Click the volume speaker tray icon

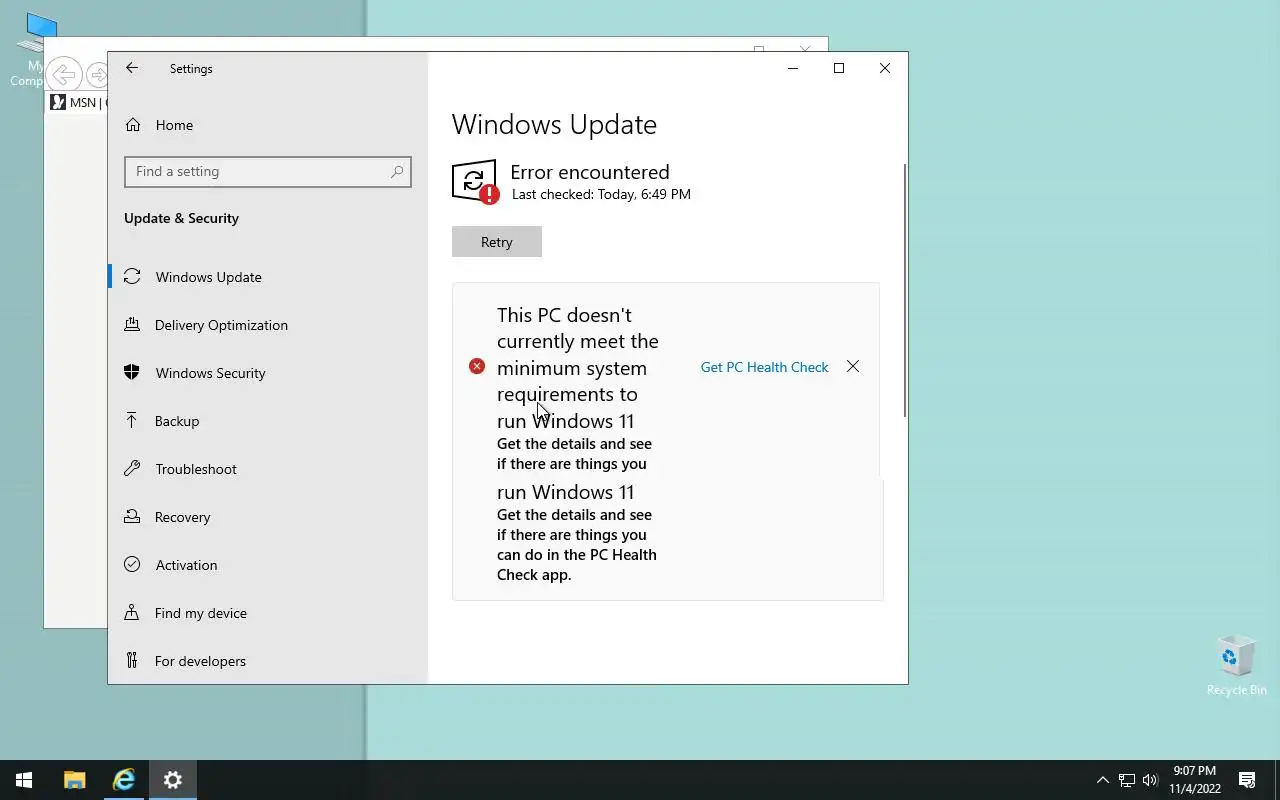pyautogui.click(x=1150, y=780)
